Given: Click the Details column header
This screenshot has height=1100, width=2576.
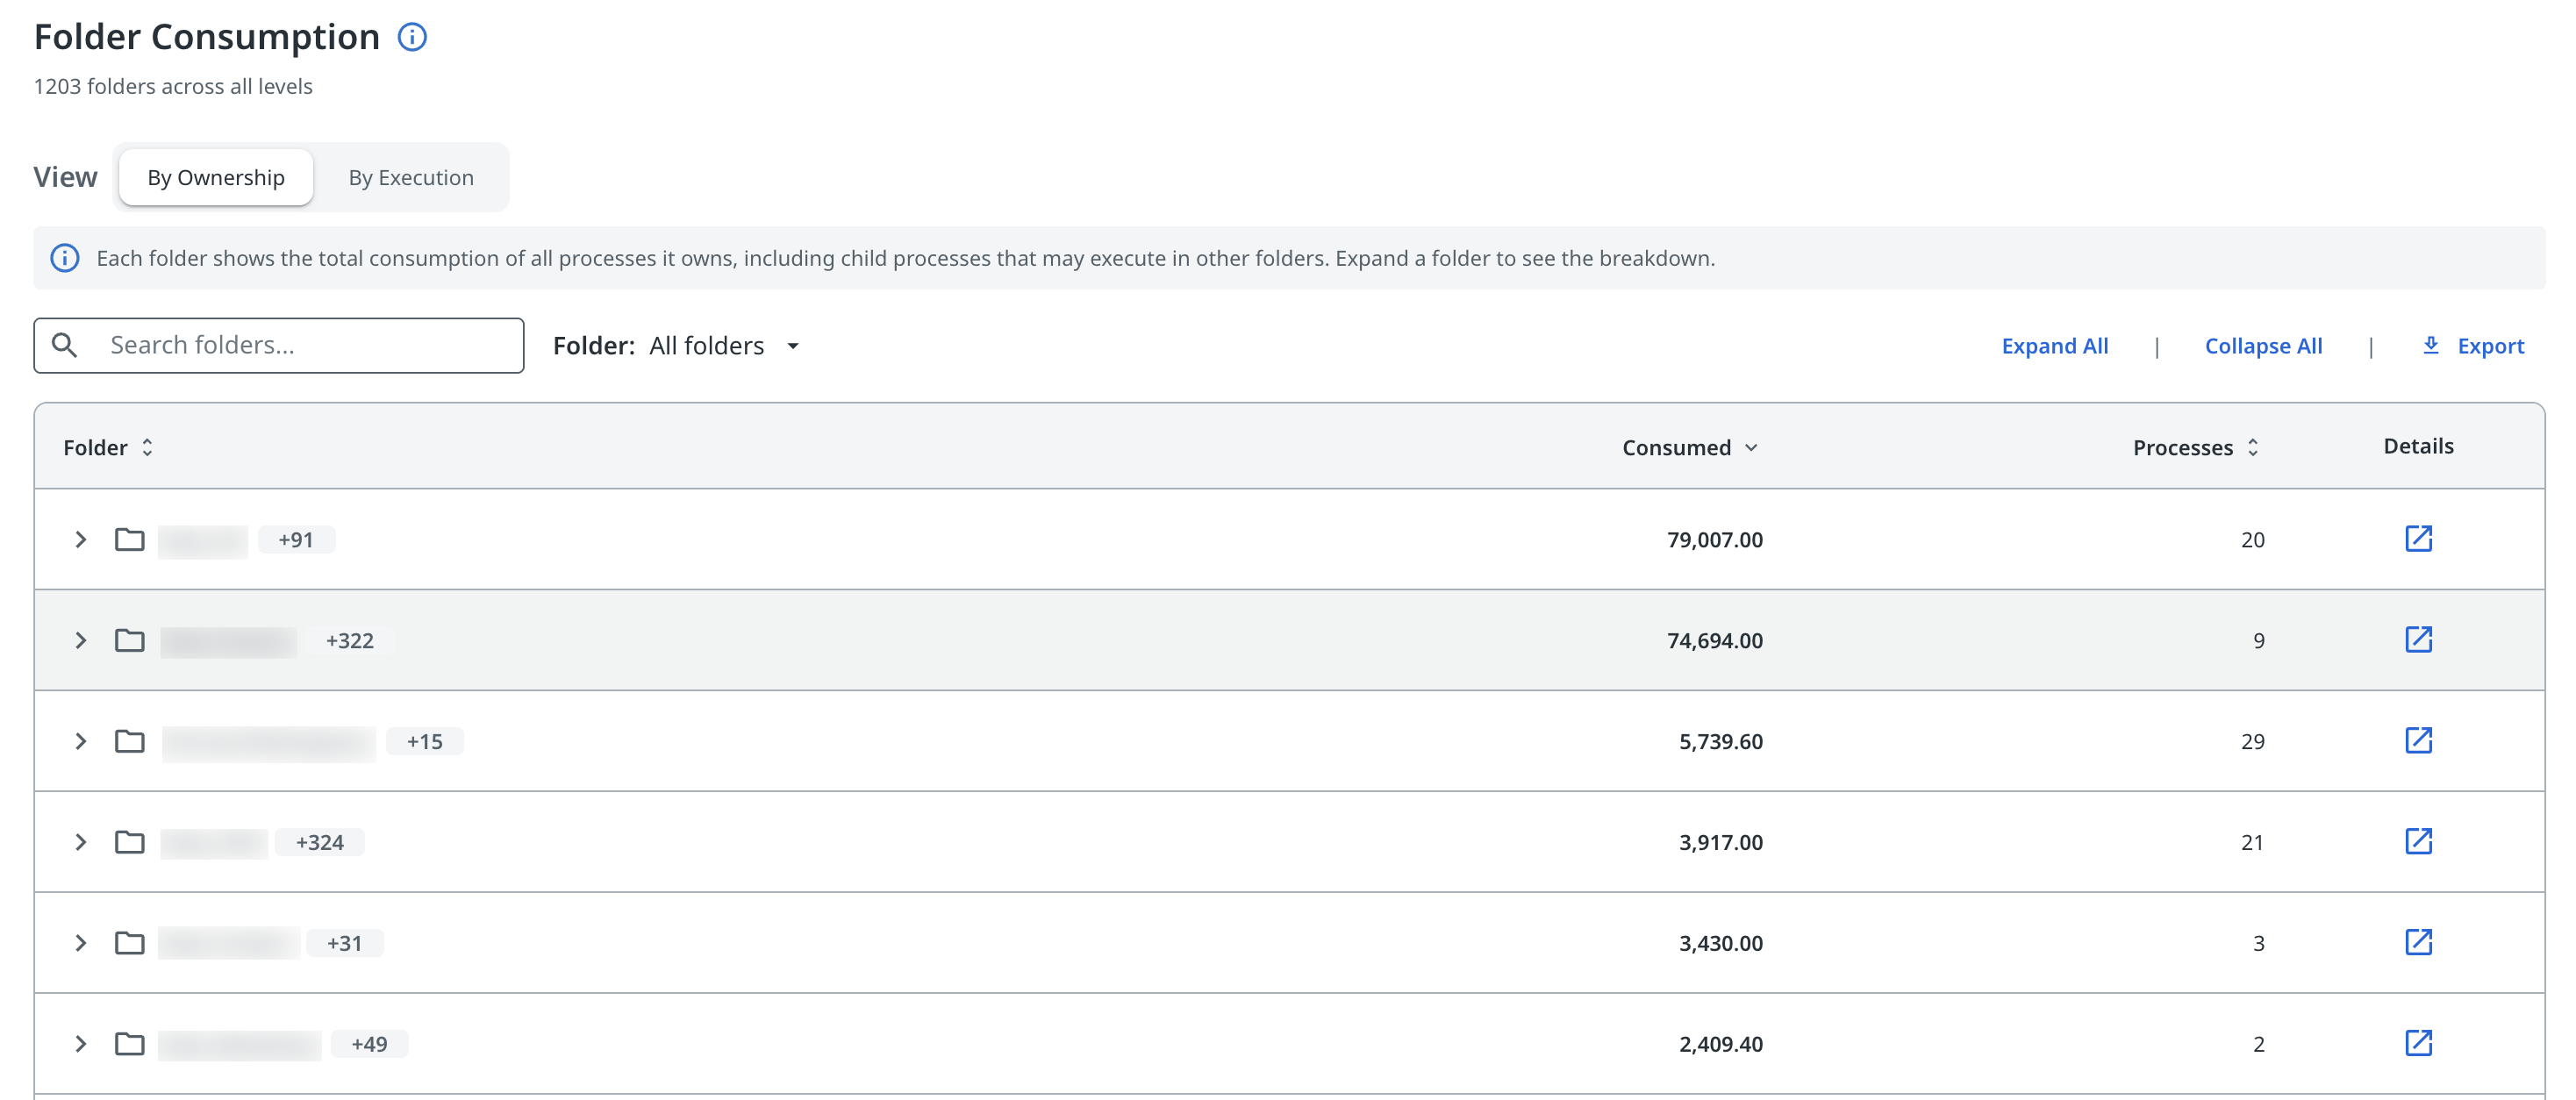Looking at the screenshot, I should (2418, 446).
